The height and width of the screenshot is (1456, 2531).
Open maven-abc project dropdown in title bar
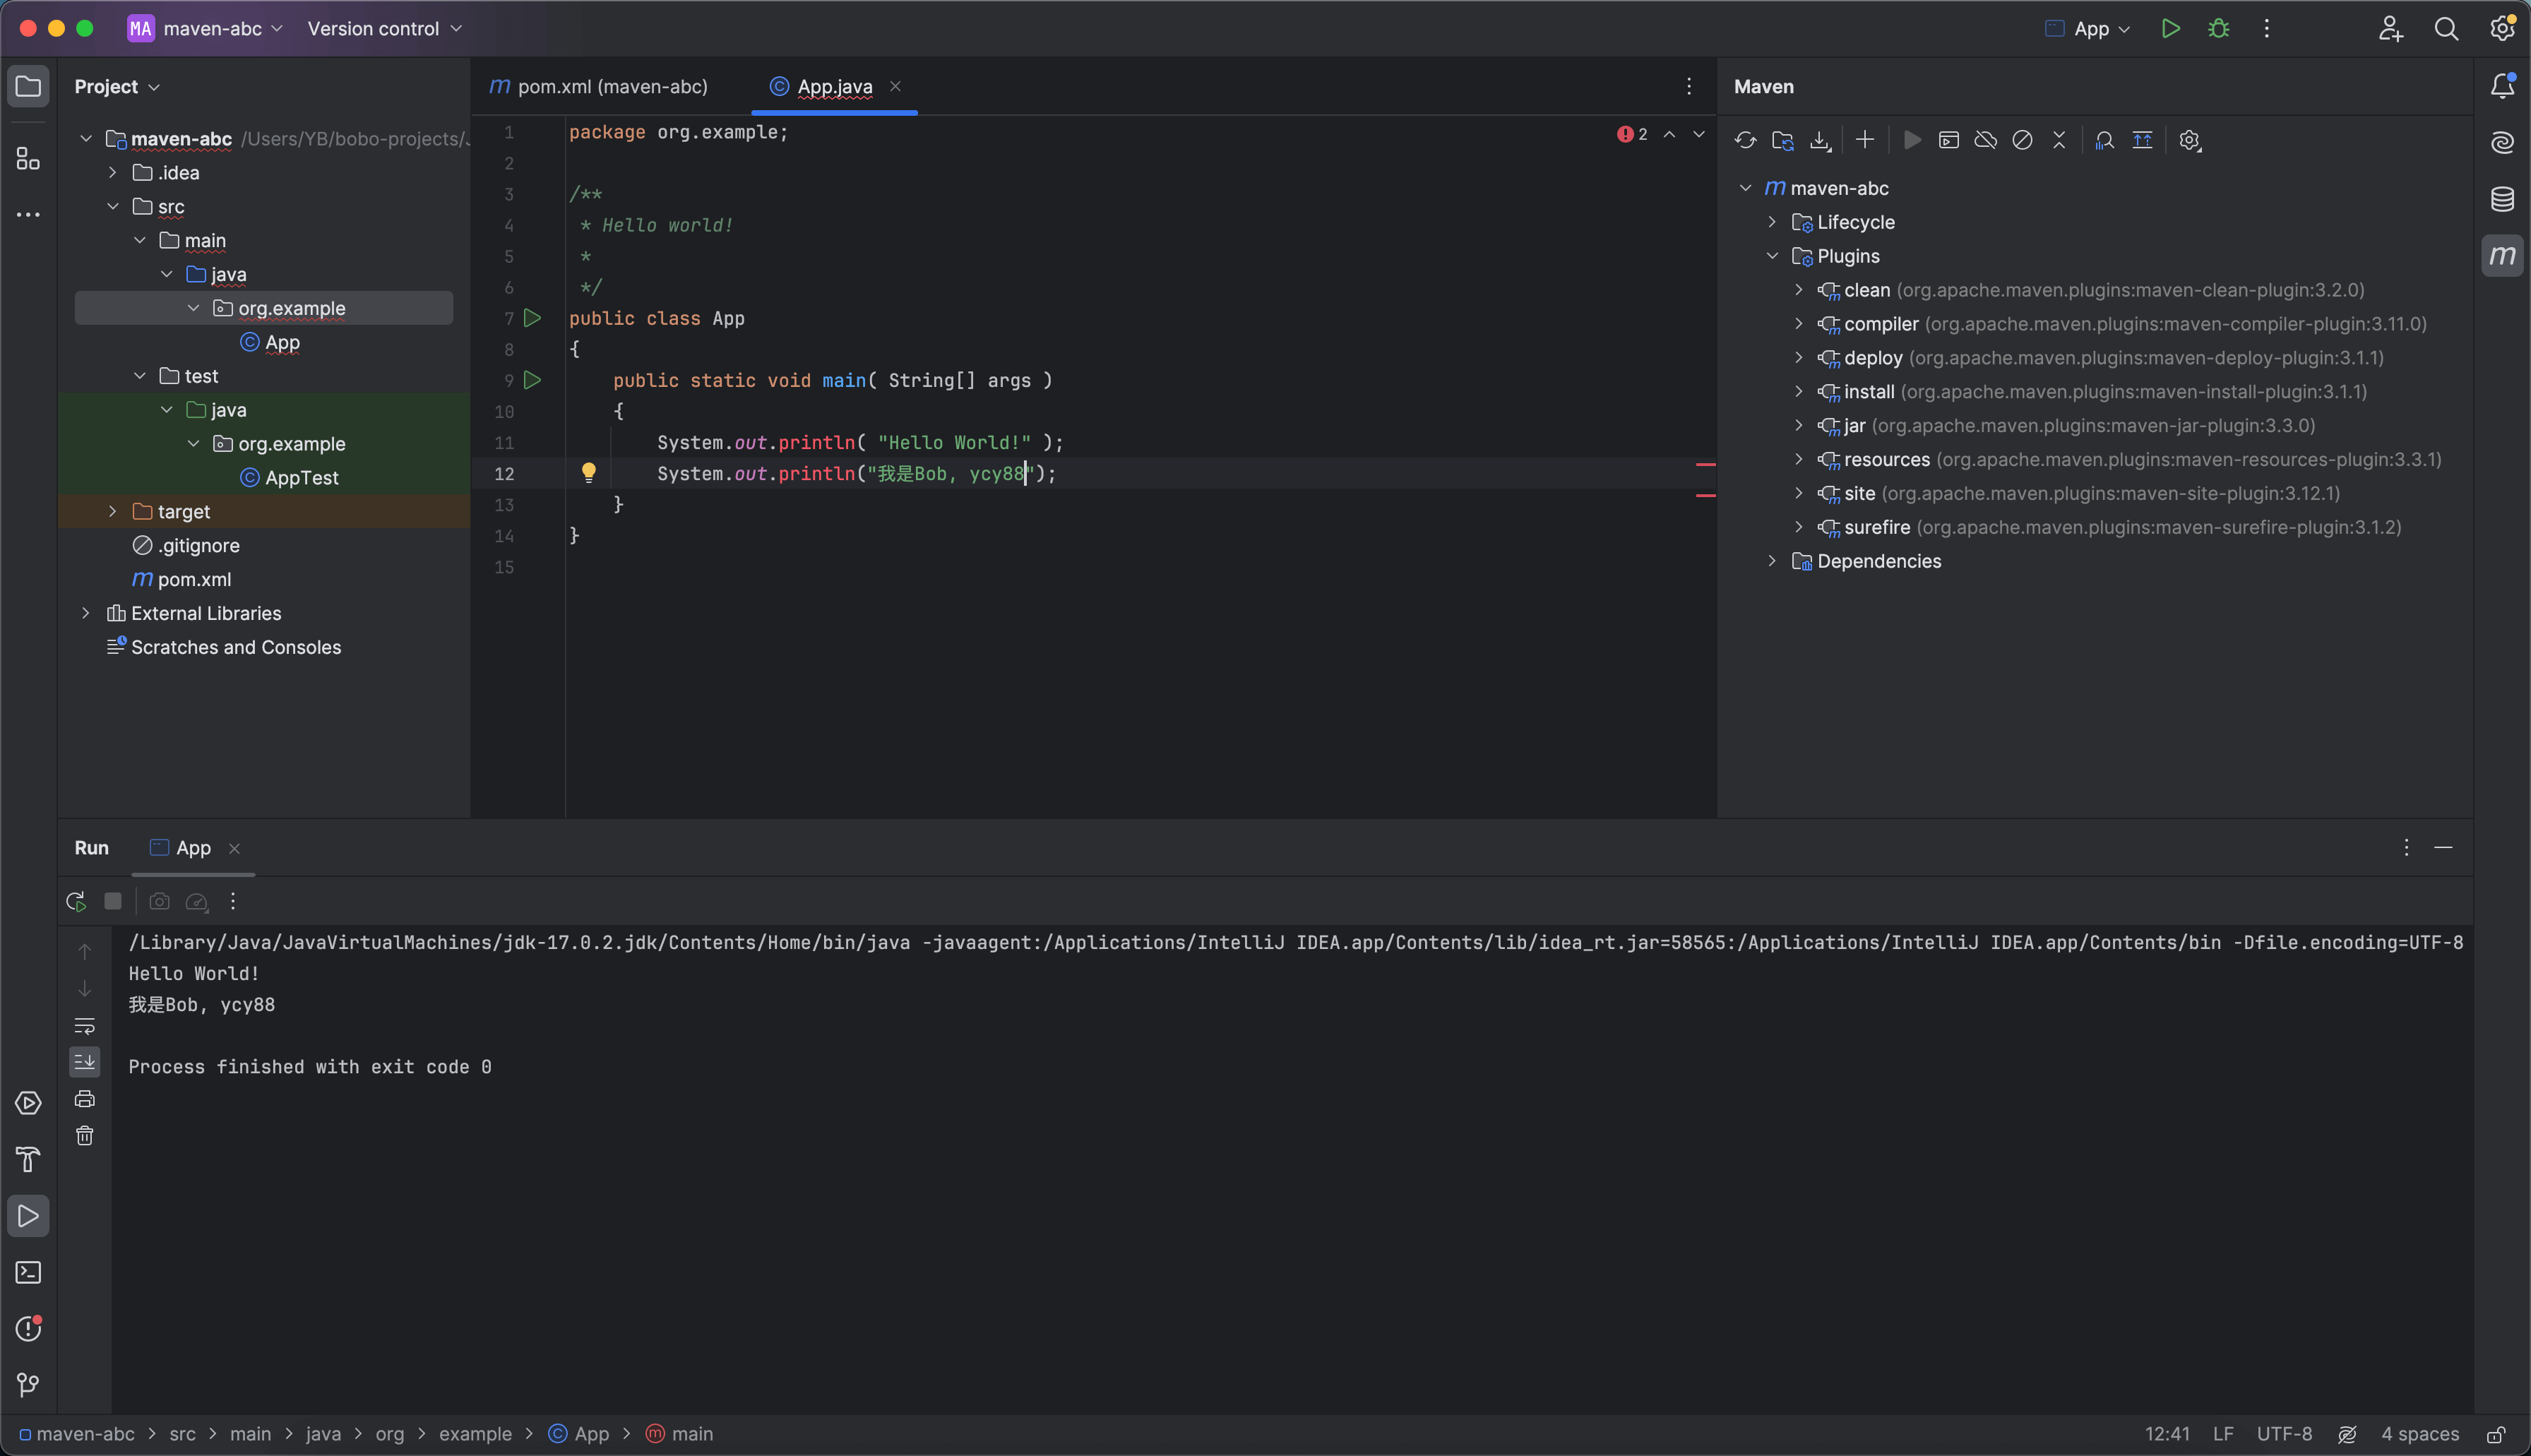click(206, 29)
